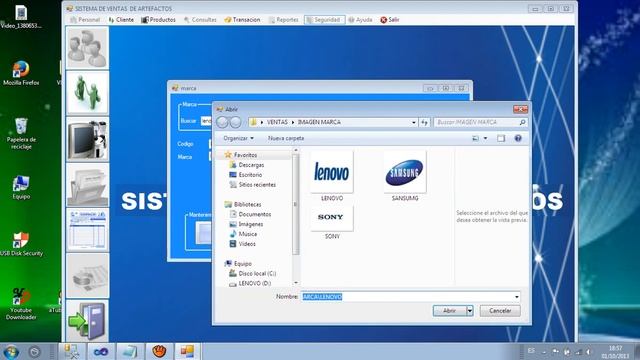Open the Reportes menu

tap(284, 20)
